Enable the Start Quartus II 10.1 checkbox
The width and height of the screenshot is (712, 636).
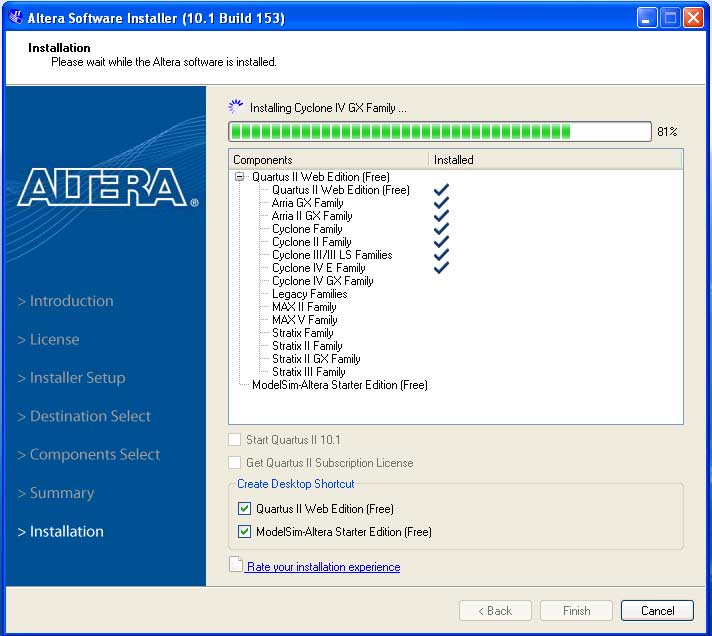(x=235, y=440)
